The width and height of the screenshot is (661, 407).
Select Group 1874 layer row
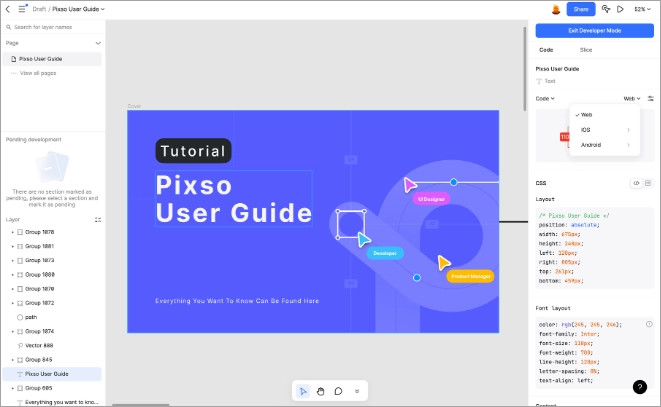pos(52,332)
